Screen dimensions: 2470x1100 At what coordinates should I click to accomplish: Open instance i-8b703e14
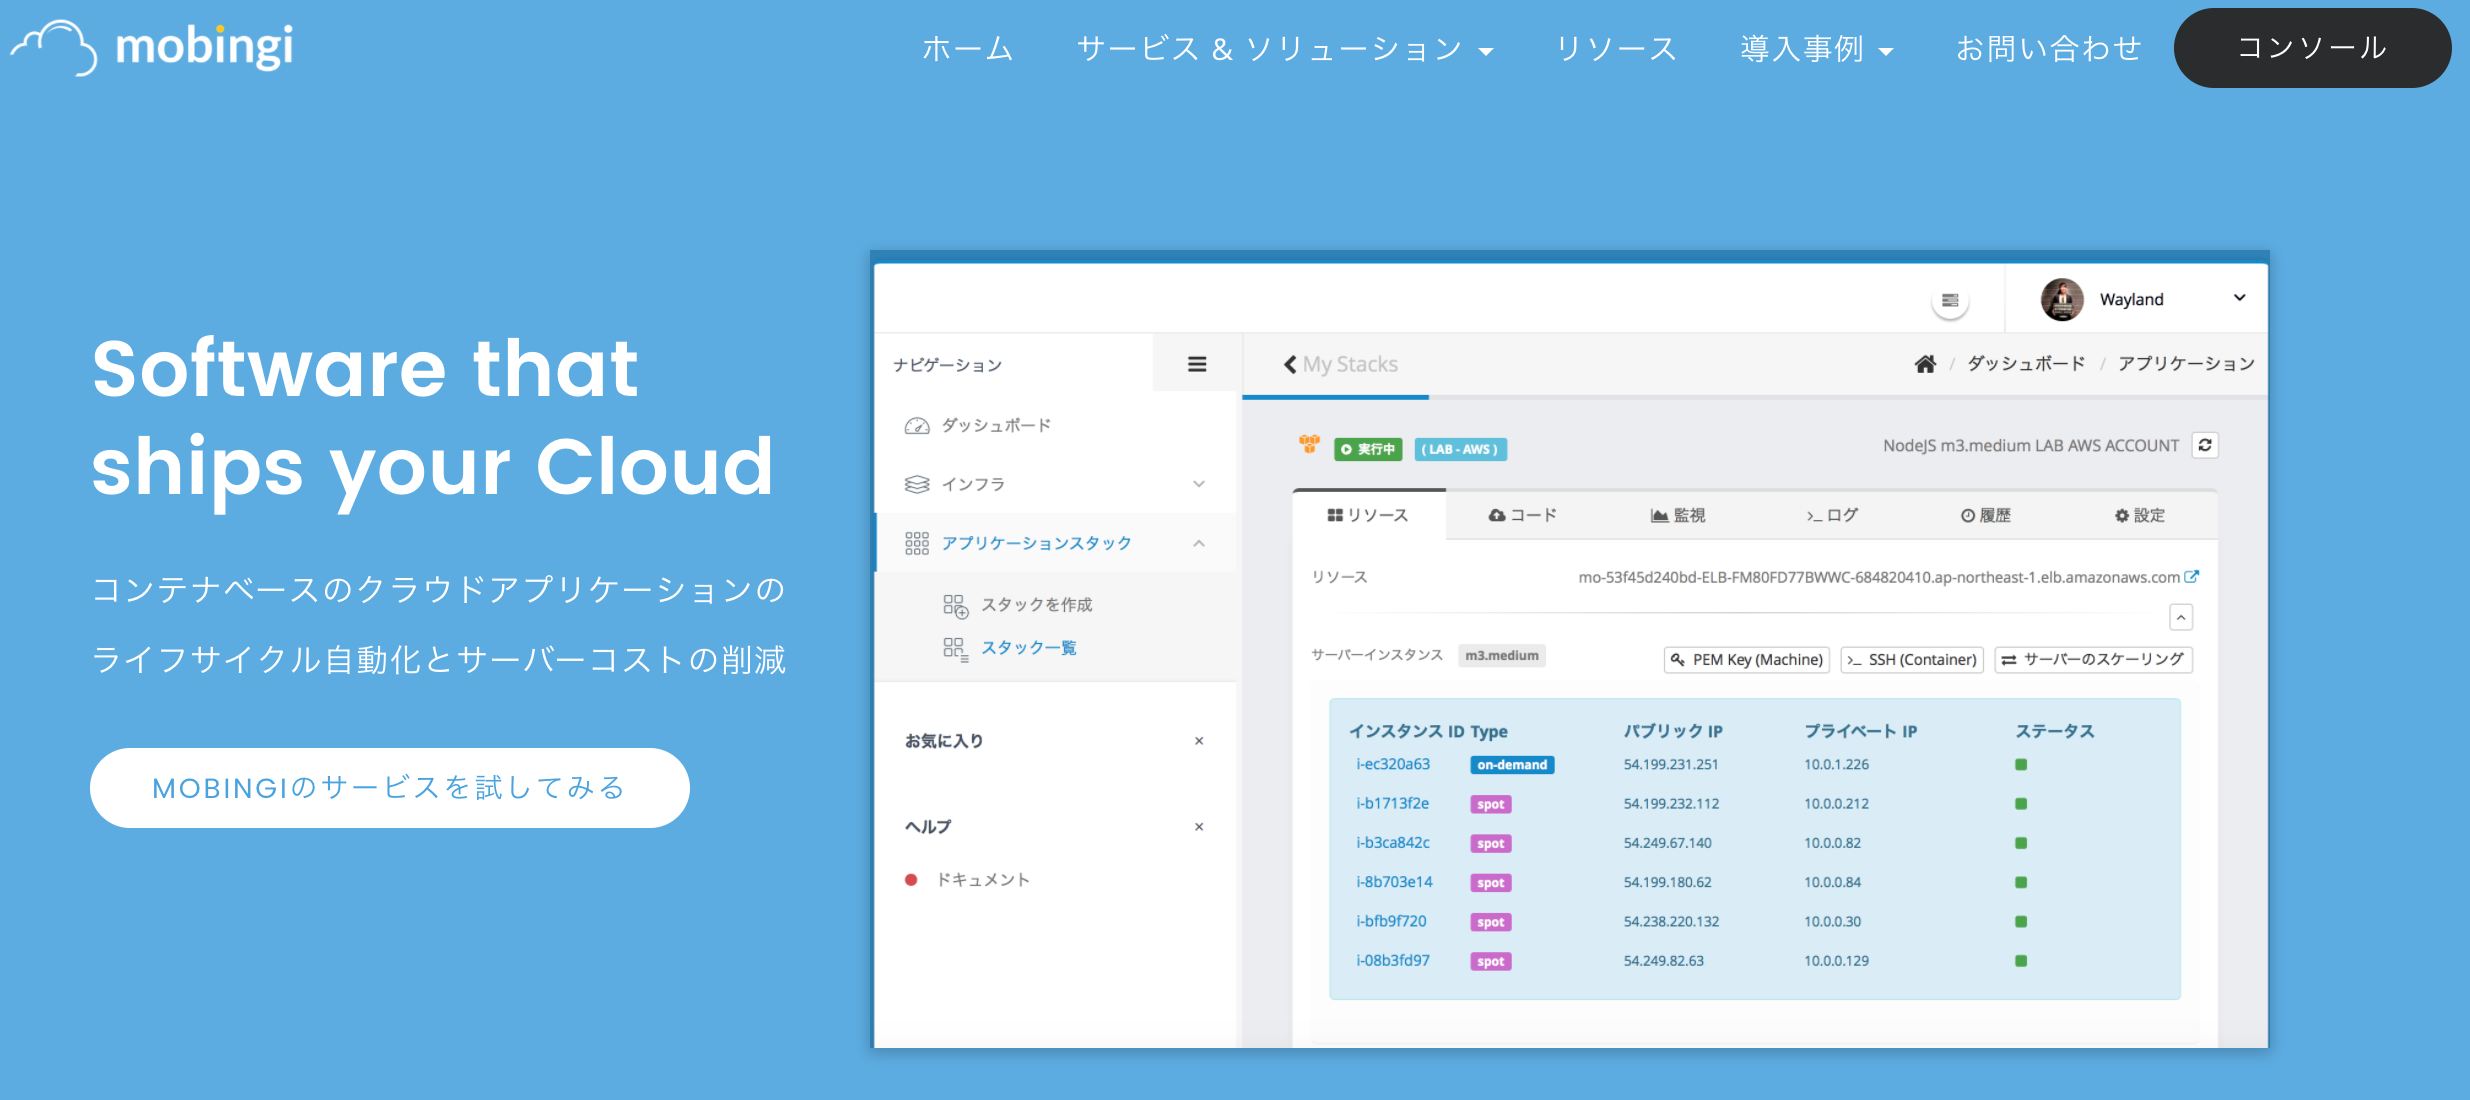coord(1395,882)
